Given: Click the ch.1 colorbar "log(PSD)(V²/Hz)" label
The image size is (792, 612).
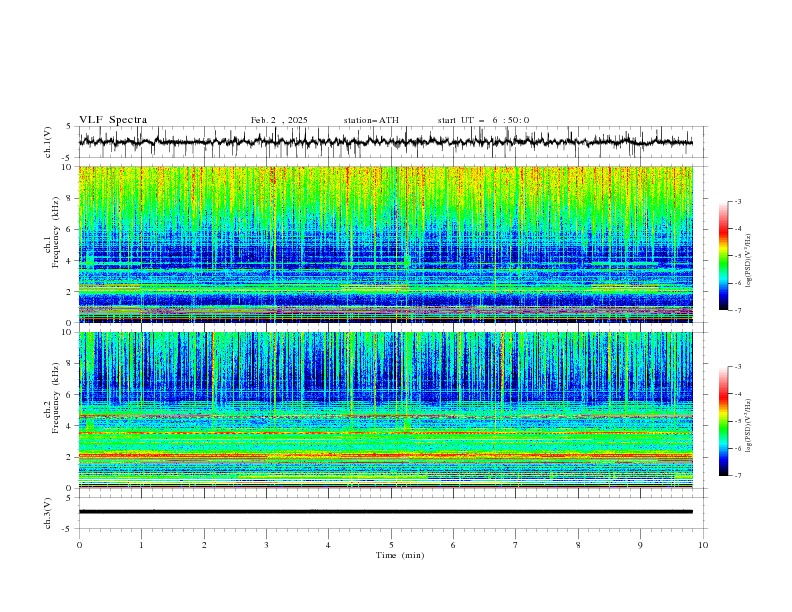Looking at the screenshot, I should (x=748, y=260).
